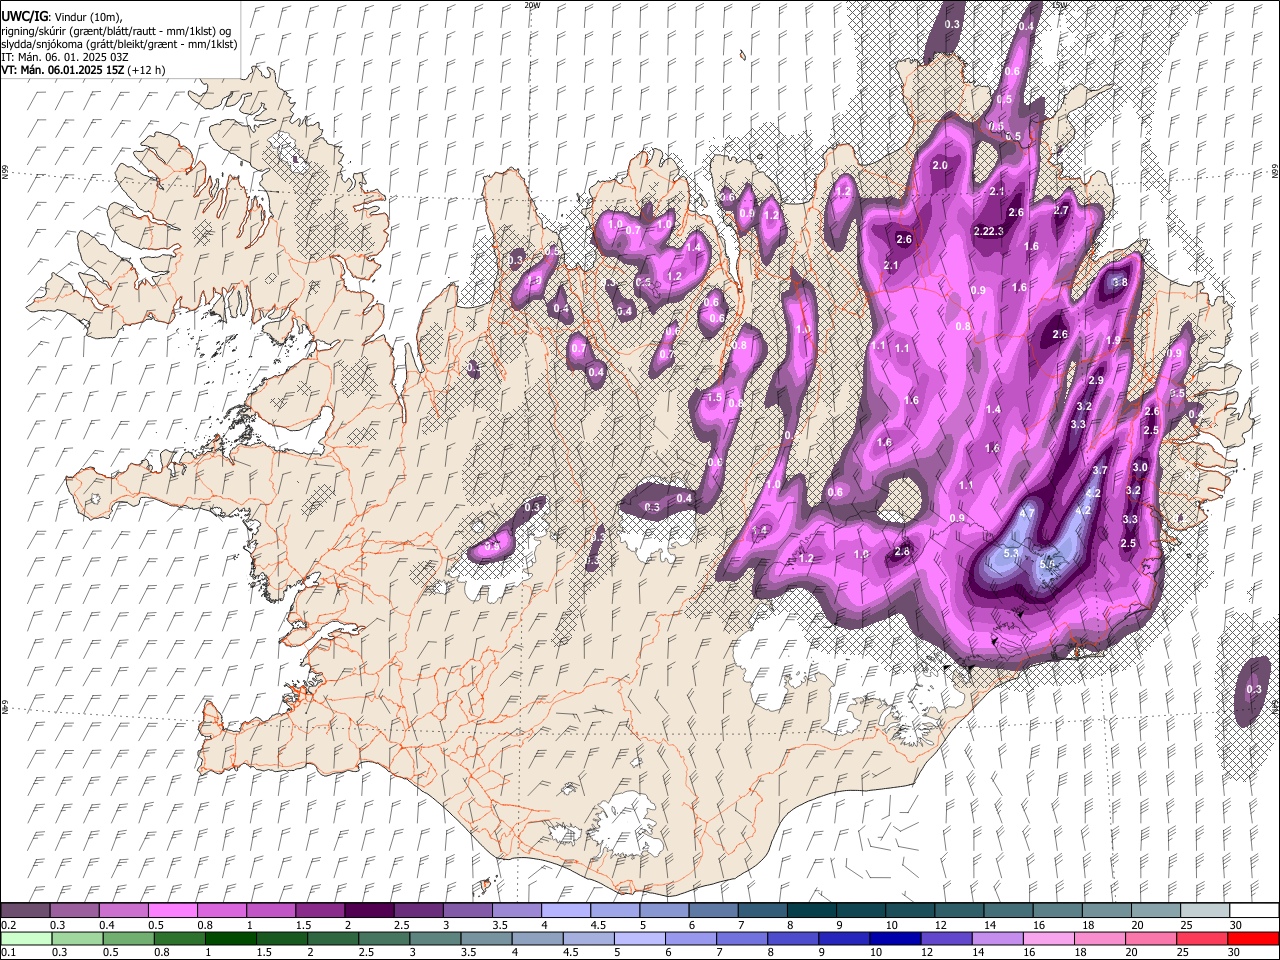Pick the bright red rain-scale swatch labeled 30

coord(1253,938)
